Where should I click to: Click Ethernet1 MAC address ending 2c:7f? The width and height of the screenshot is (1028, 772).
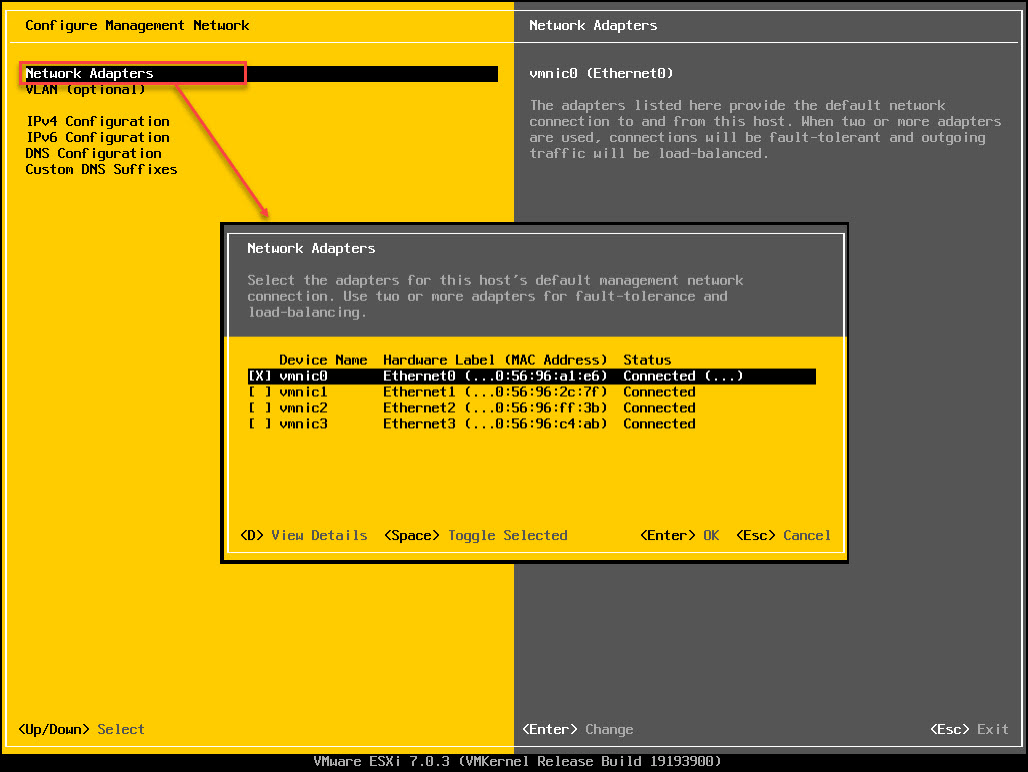click(x=495, y=392)
